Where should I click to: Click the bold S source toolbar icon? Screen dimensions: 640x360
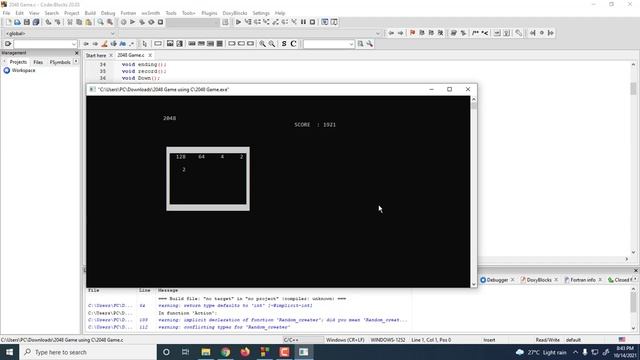(x=284, y=44)
